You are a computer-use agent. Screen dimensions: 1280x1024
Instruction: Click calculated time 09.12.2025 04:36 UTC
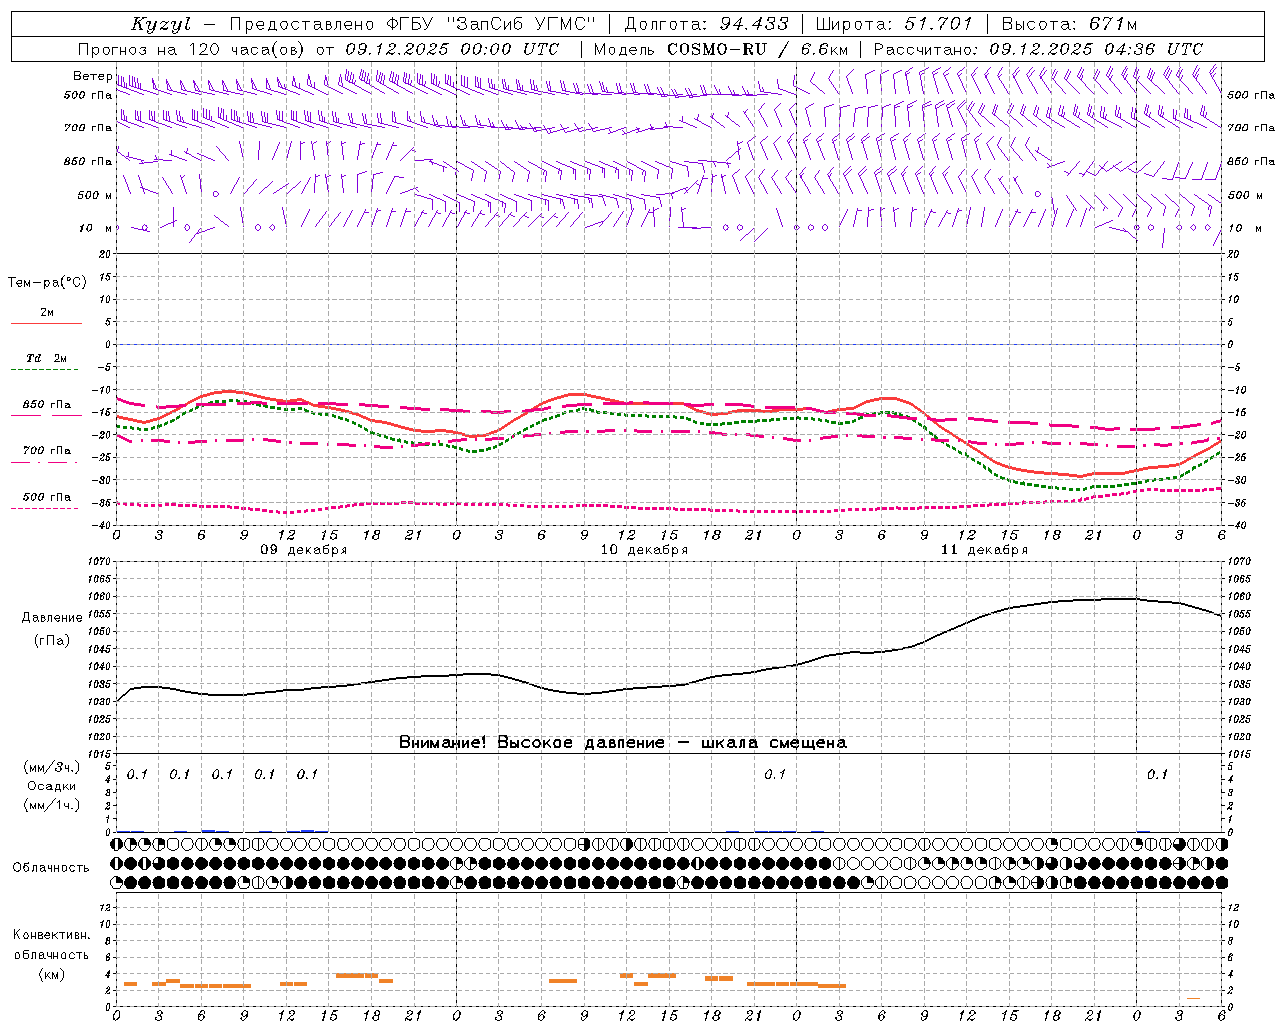pos(1096,49)
